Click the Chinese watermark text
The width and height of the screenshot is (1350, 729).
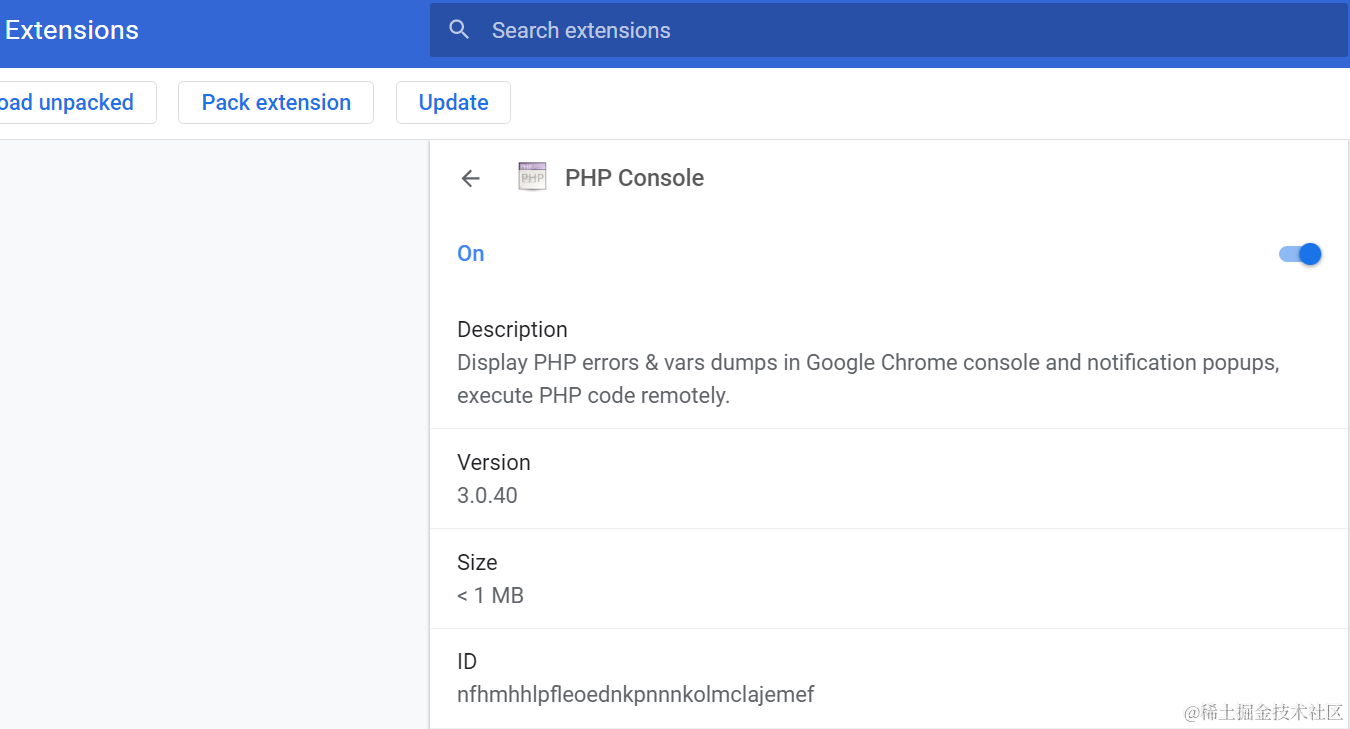1263,712
